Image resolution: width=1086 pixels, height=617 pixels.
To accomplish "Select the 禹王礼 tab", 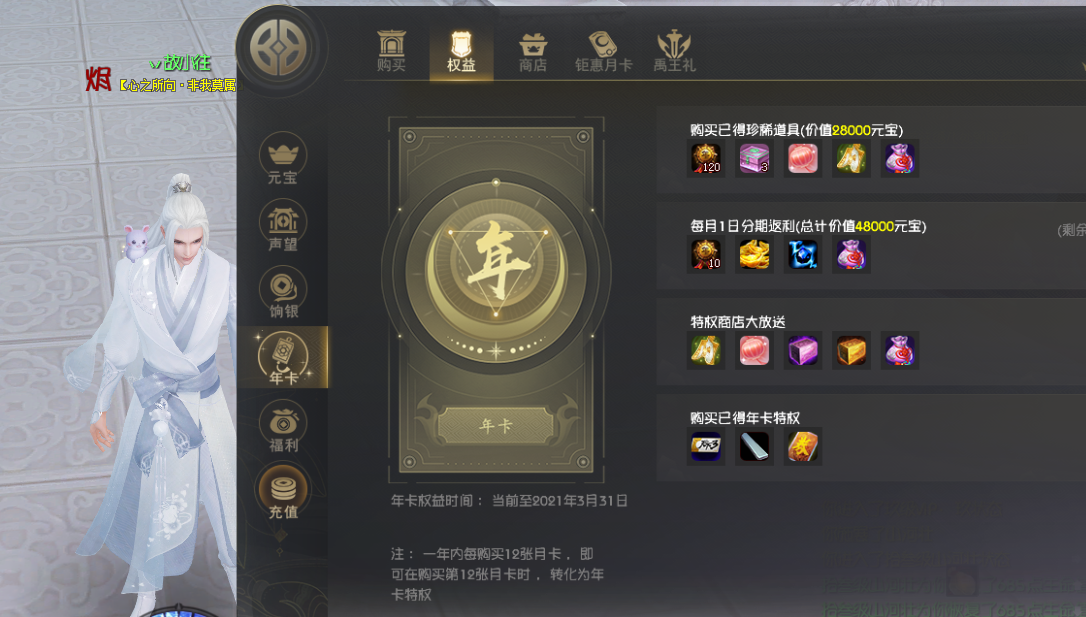I will point(674,52).
